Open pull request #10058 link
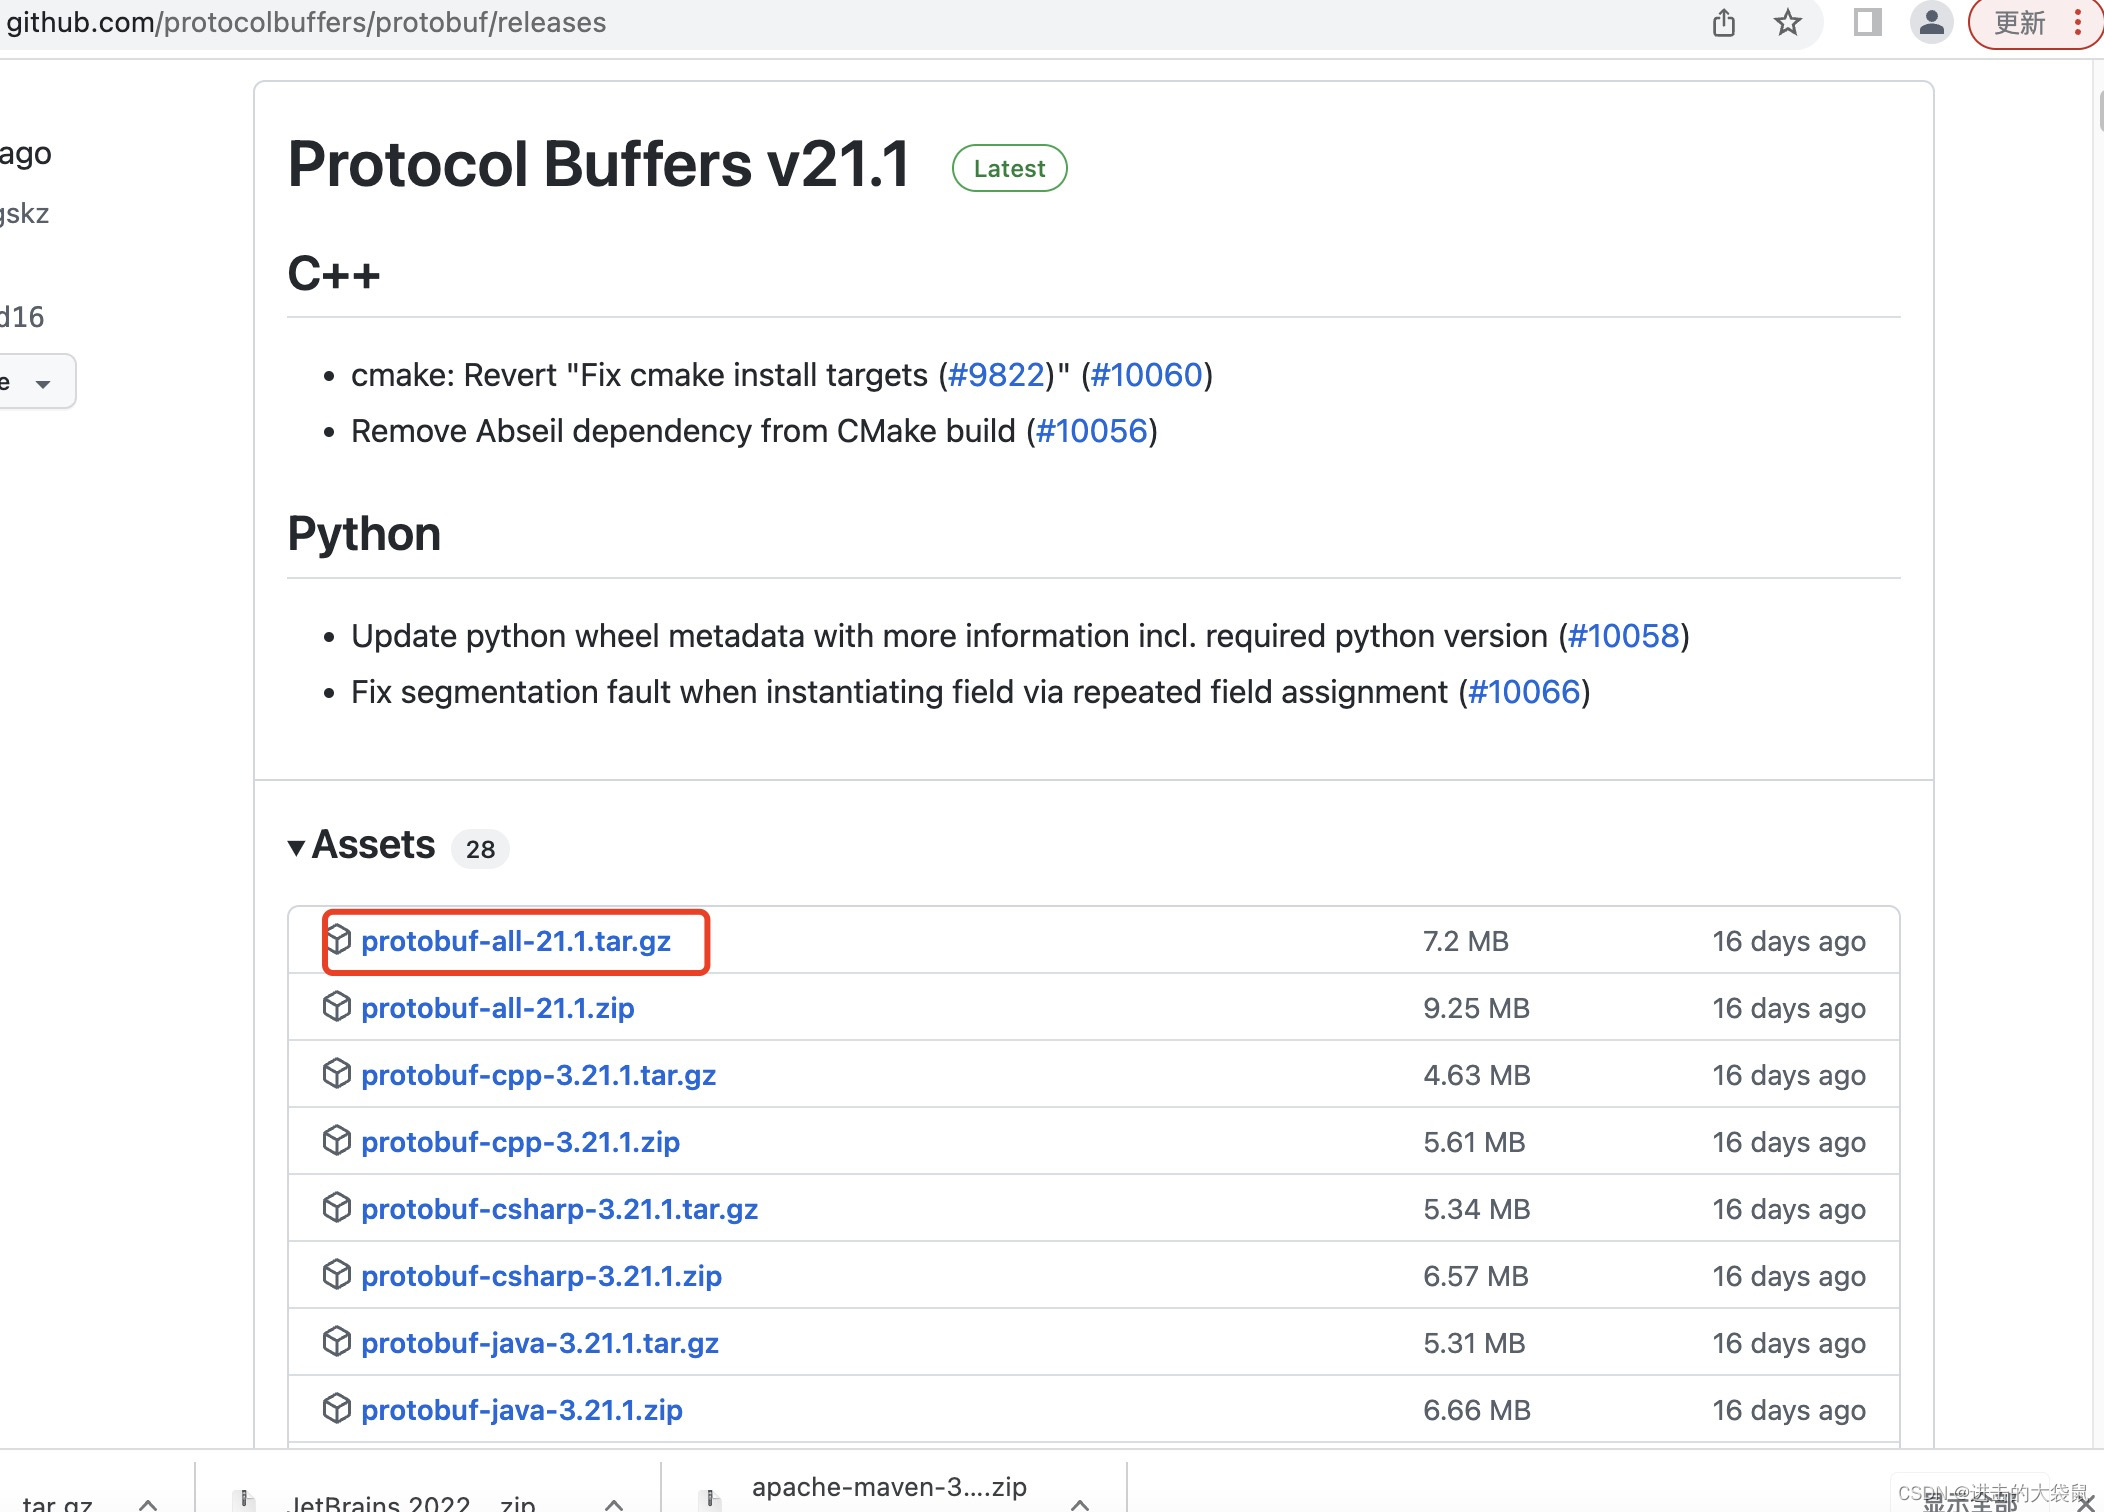This screenshot has height=1512, width=2104. [x=1623, y=636]
